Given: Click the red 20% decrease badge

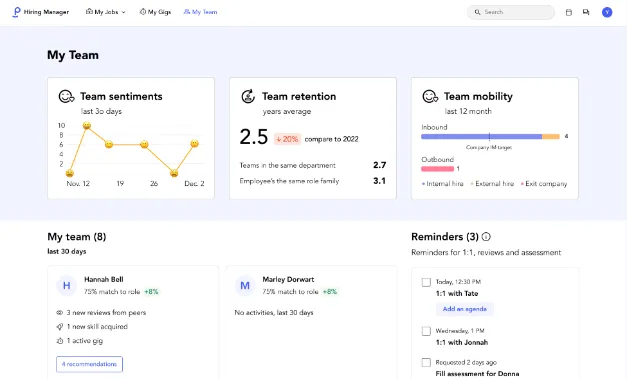Looking at the screenshot, I should click(287, 139).
